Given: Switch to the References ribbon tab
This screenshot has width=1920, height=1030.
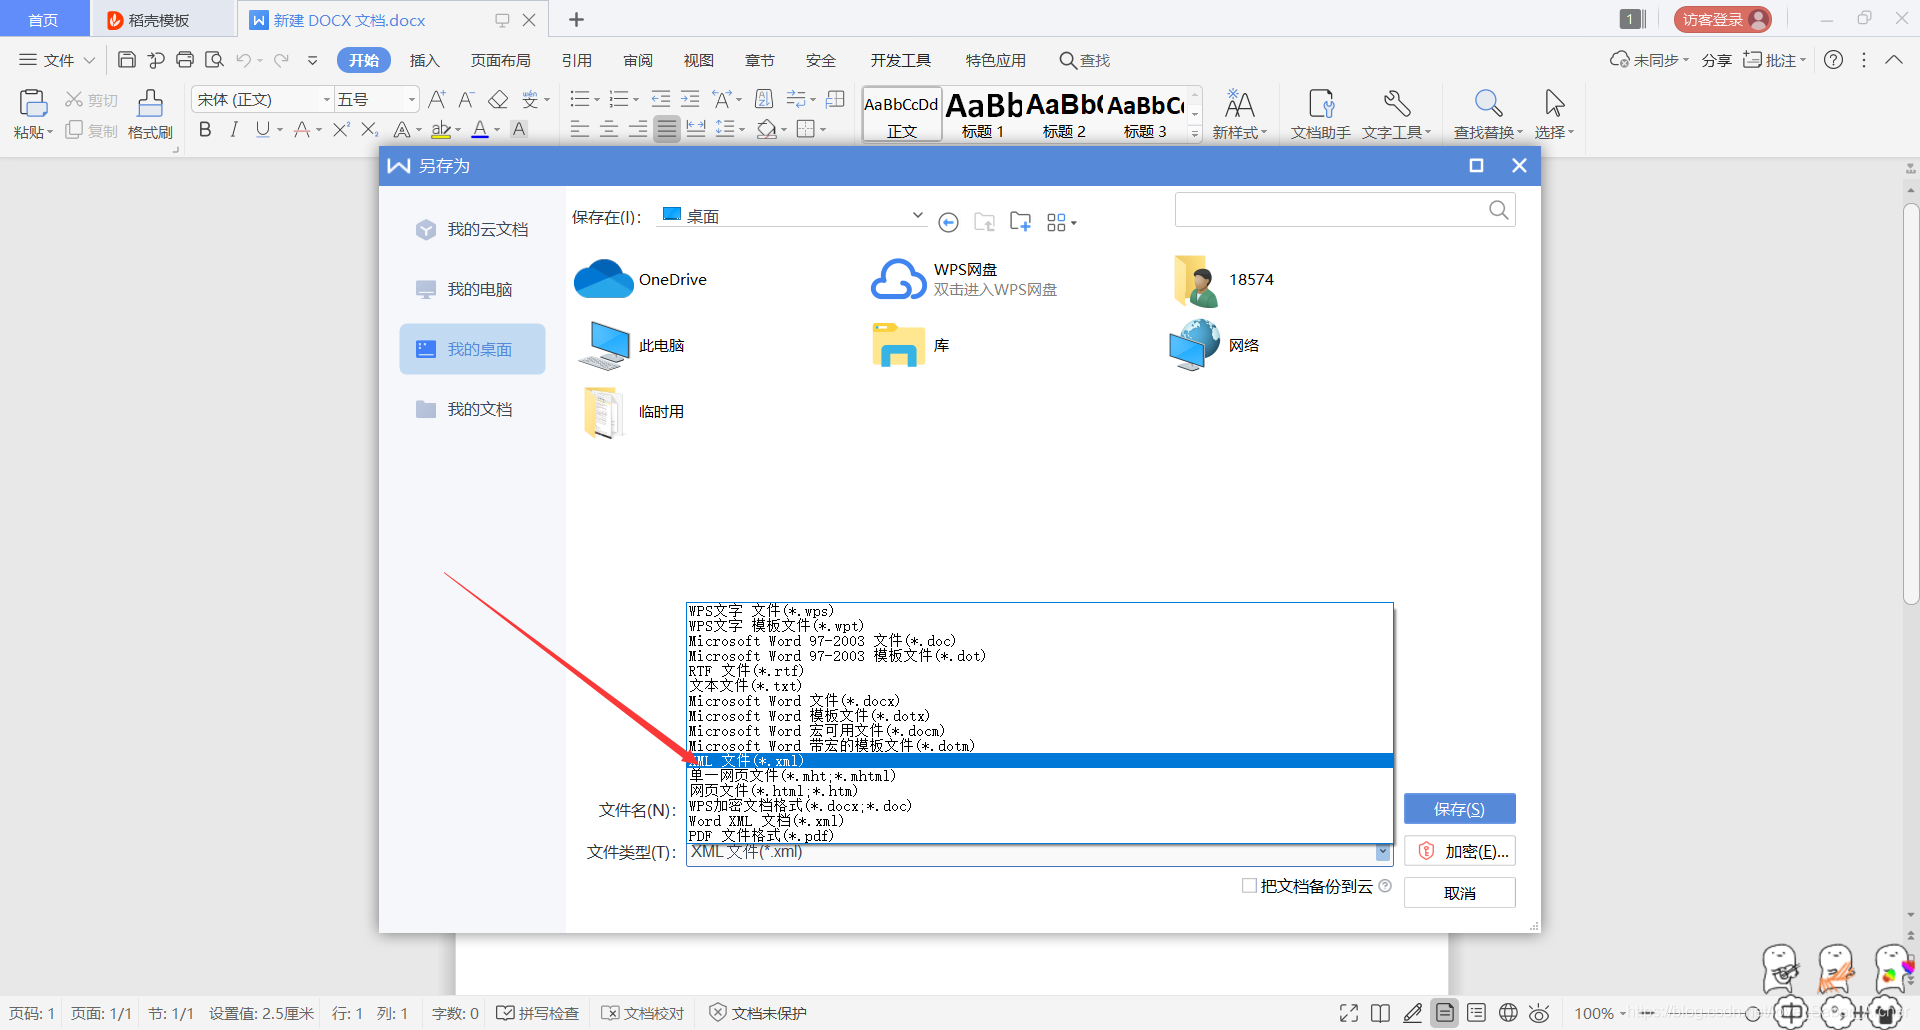Looking at the screenshot, I should coord(577,60).
